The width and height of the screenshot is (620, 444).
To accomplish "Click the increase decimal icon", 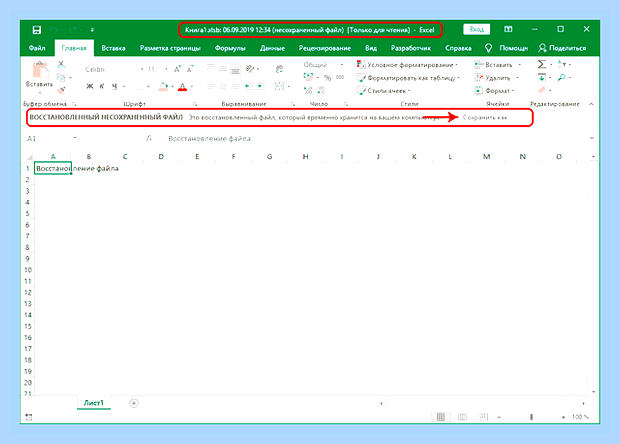I will pyautogui.click(x=308, y=91).
